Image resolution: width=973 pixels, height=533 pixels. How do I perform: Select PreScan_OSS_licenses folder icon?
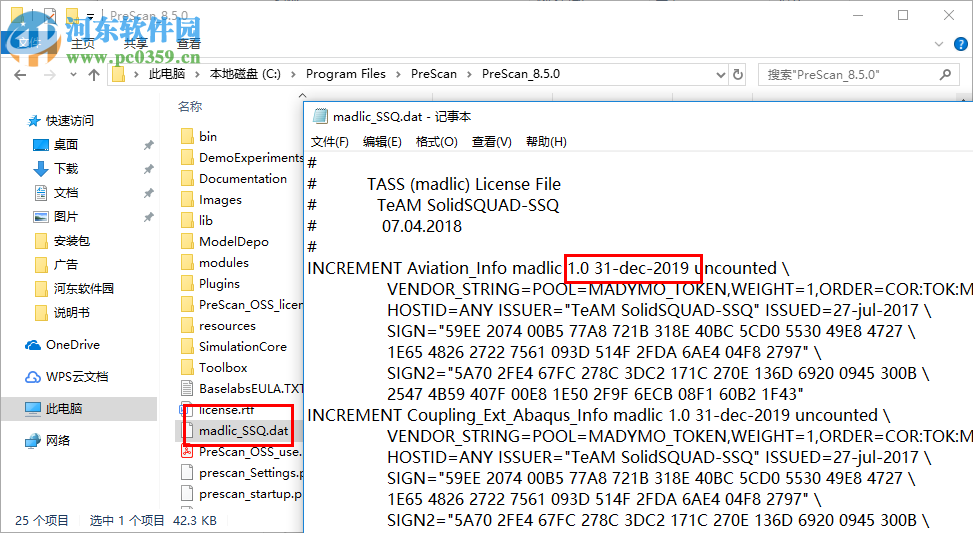pyautogui.click(x=187, y=305)
